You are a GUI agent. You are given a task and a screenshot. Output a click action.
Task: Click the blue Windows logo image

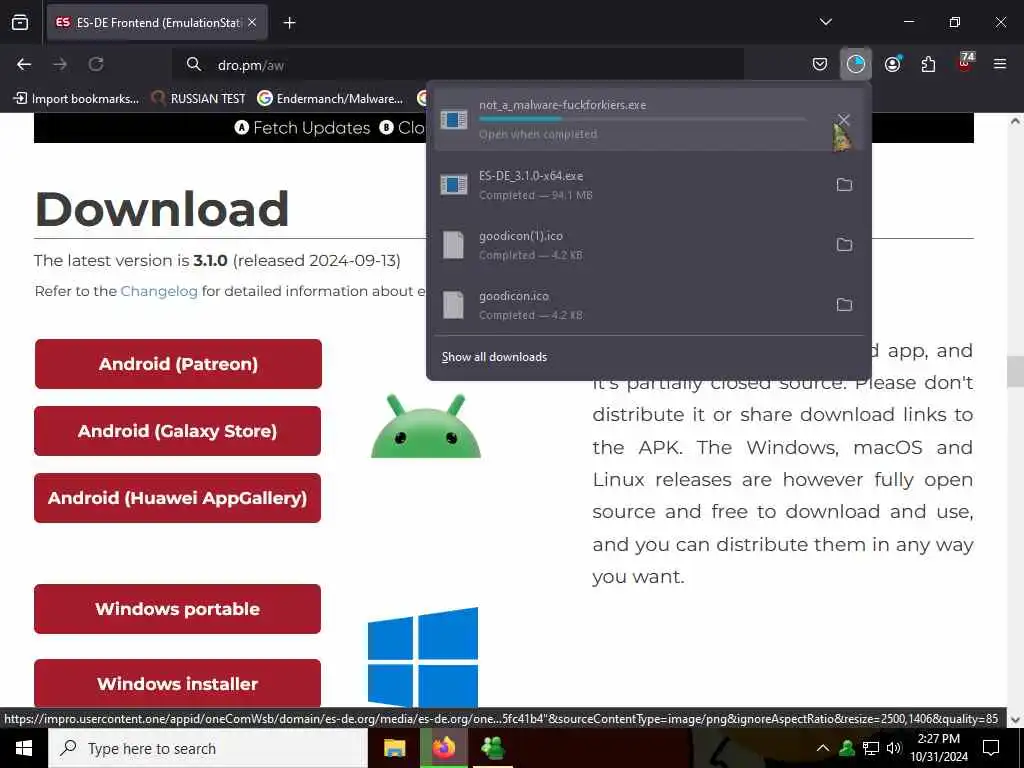(423, 658)
